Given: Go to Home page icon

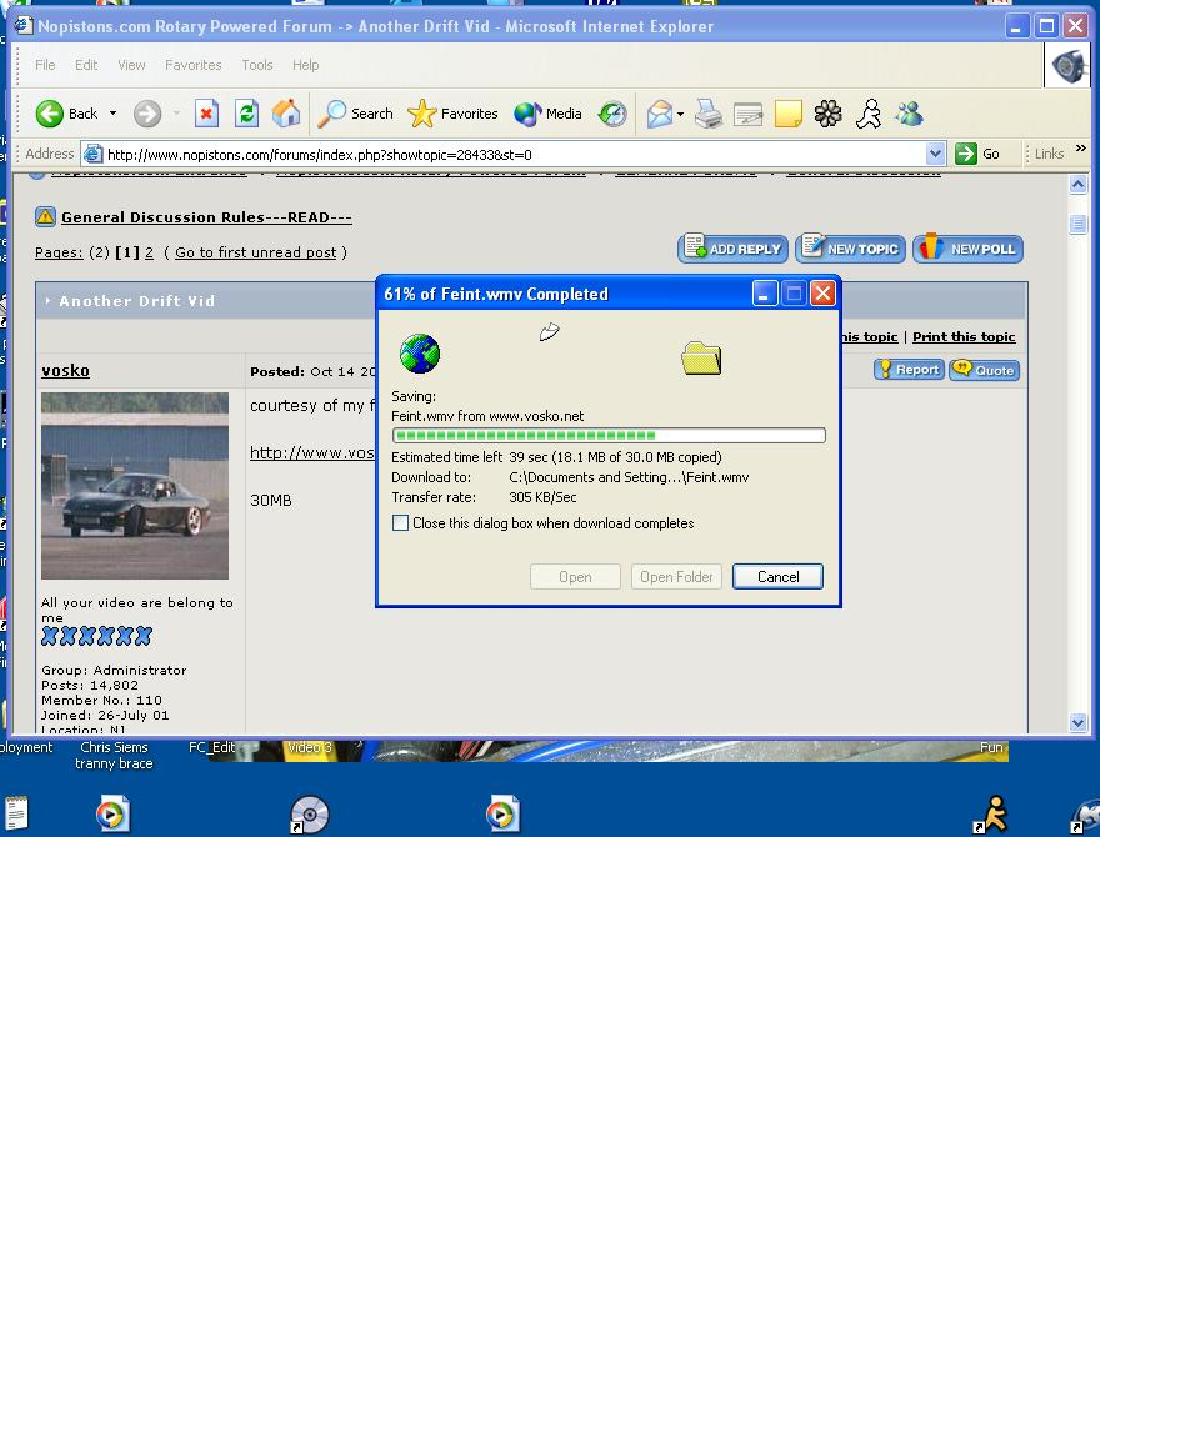Looking at the screenshot, I should pyautogui.click(x=286, y=114).
